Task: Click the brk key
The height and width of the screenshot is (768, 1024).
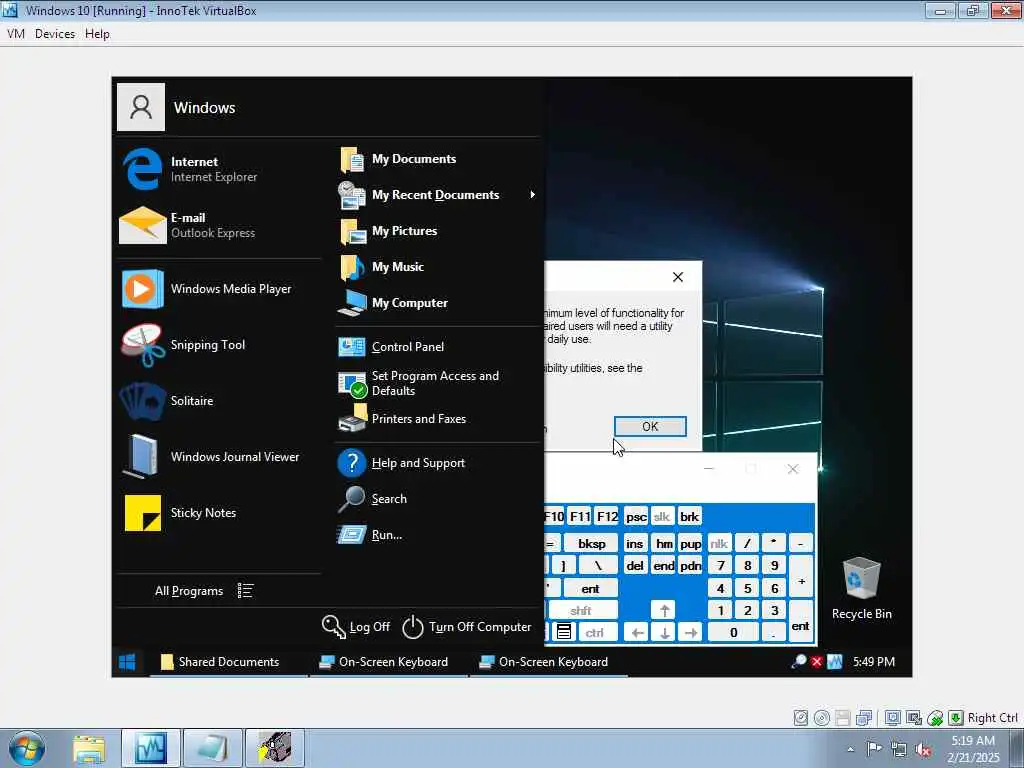Action: pyautogui.click(x=689, y=517)
